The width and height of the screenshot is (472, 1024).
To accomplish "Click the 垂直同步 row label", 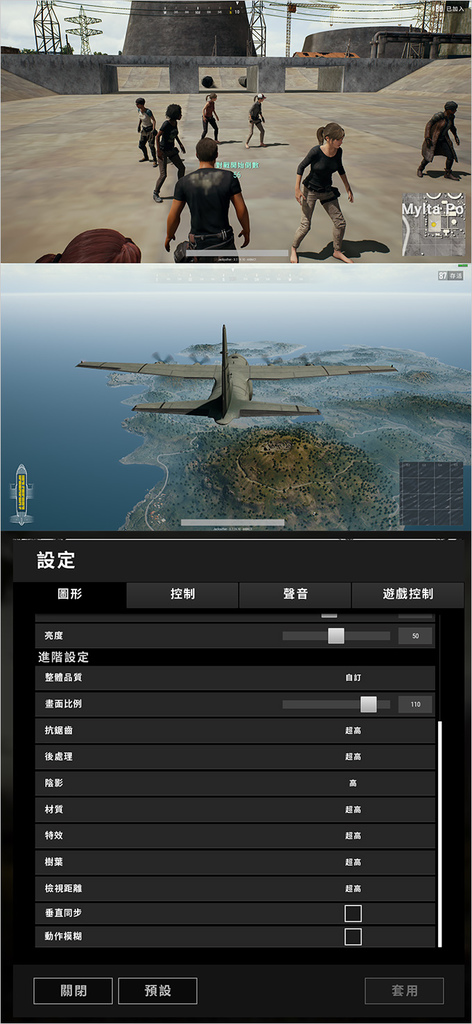I will pos(63,914).
